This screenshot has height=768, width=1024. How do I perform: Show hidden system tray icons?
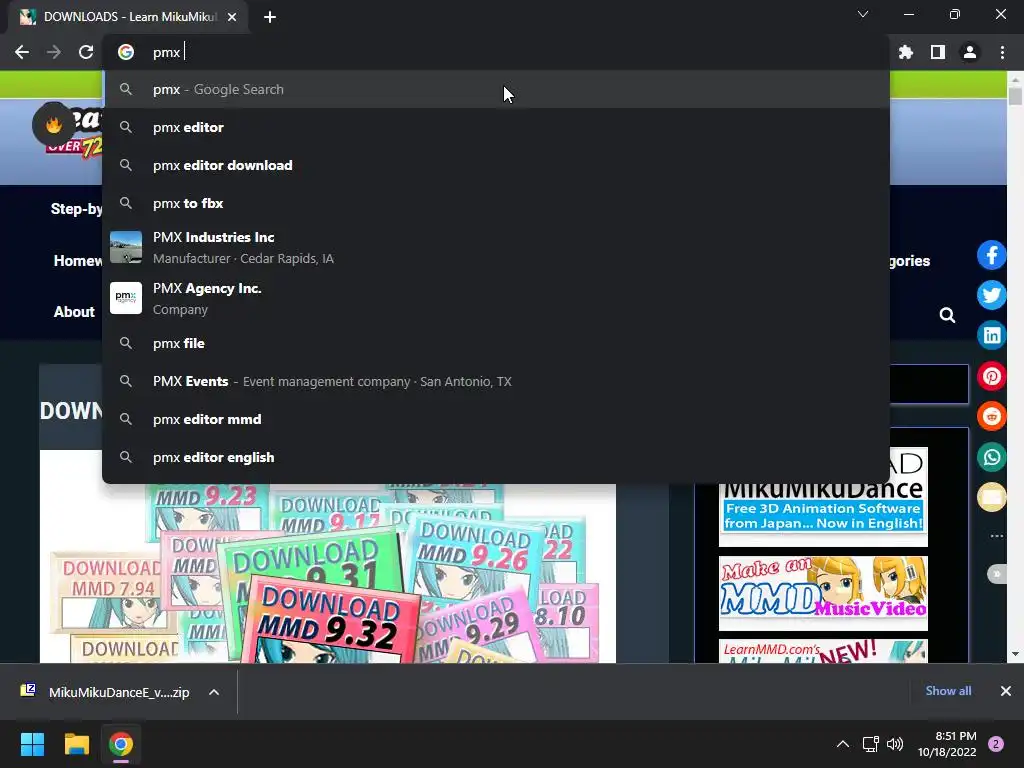point(843,744)
